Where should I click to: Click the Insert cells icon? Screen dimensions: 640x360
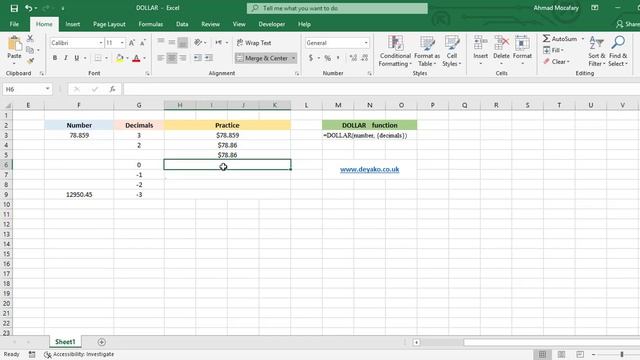(x=480, y=43)
